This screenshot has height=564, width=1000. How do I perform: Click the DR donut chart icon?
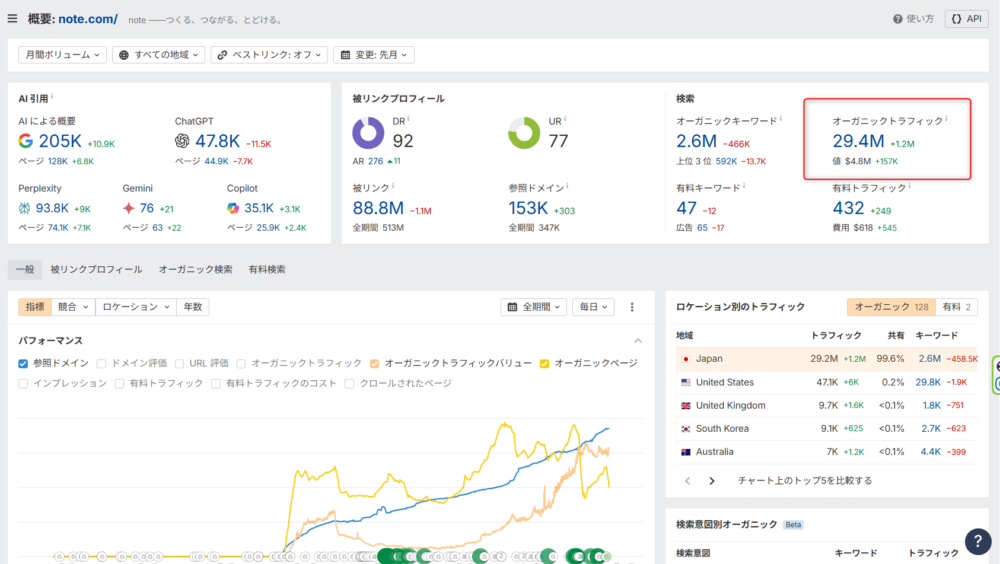368,133
